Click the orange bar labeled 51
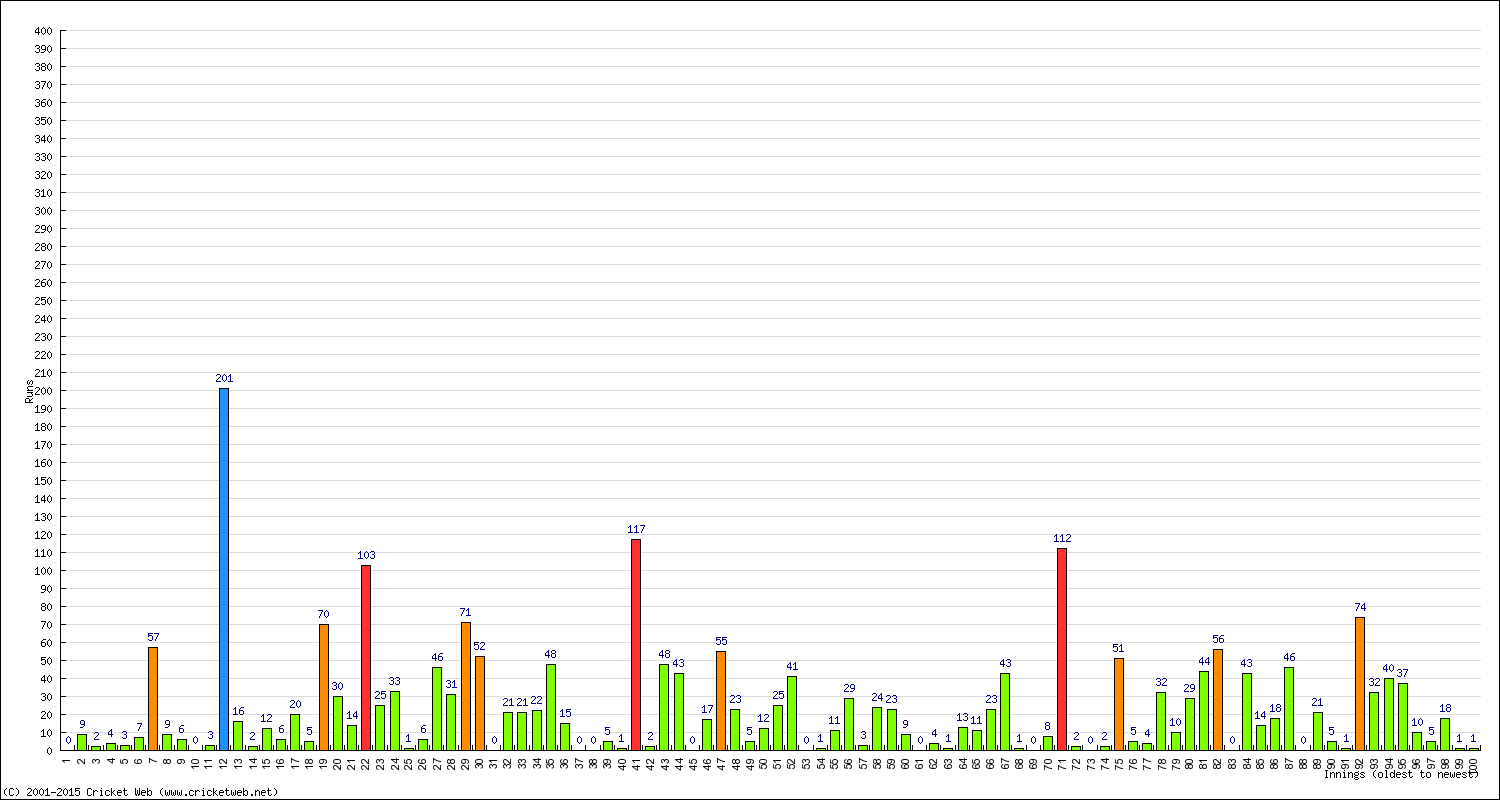 click(x=1119, y=704)
